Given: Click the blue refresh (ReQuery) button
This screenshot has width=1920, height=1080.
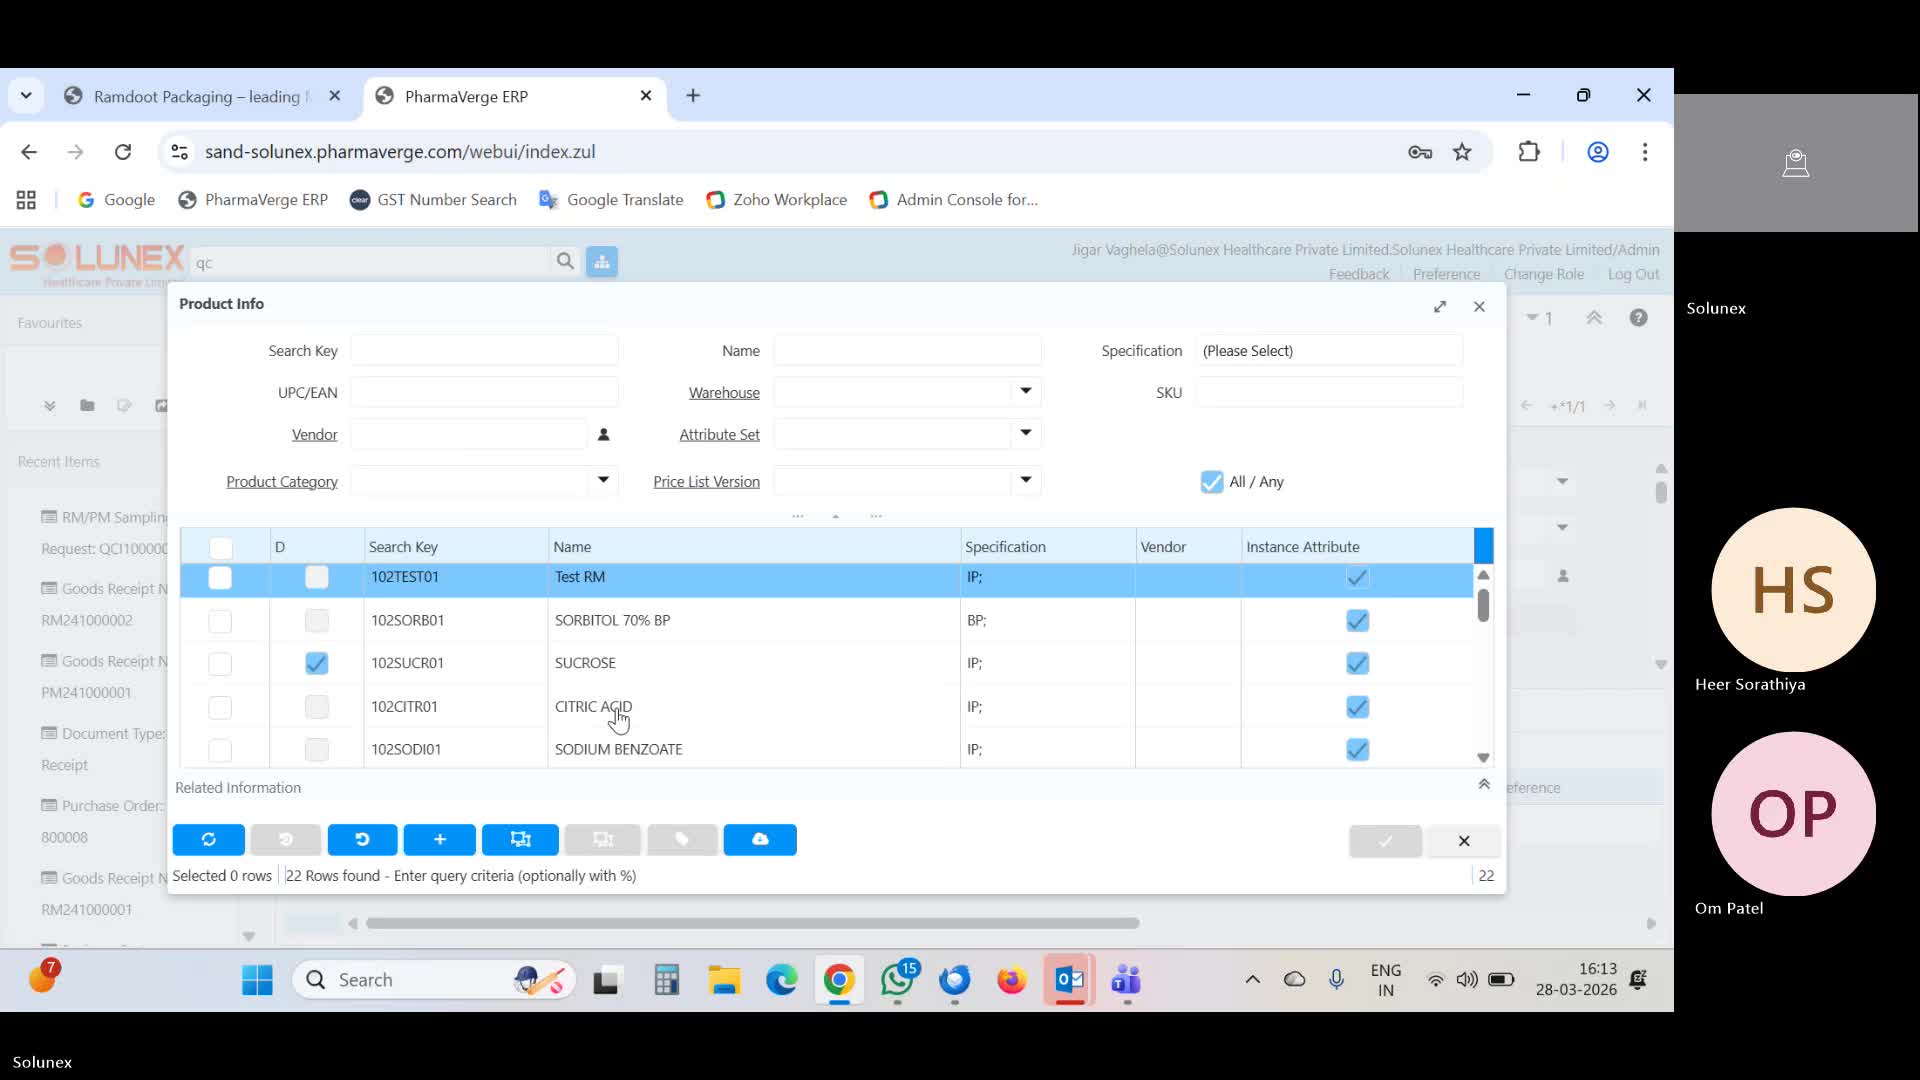Looking at the screenshot, I should (208, 840).
